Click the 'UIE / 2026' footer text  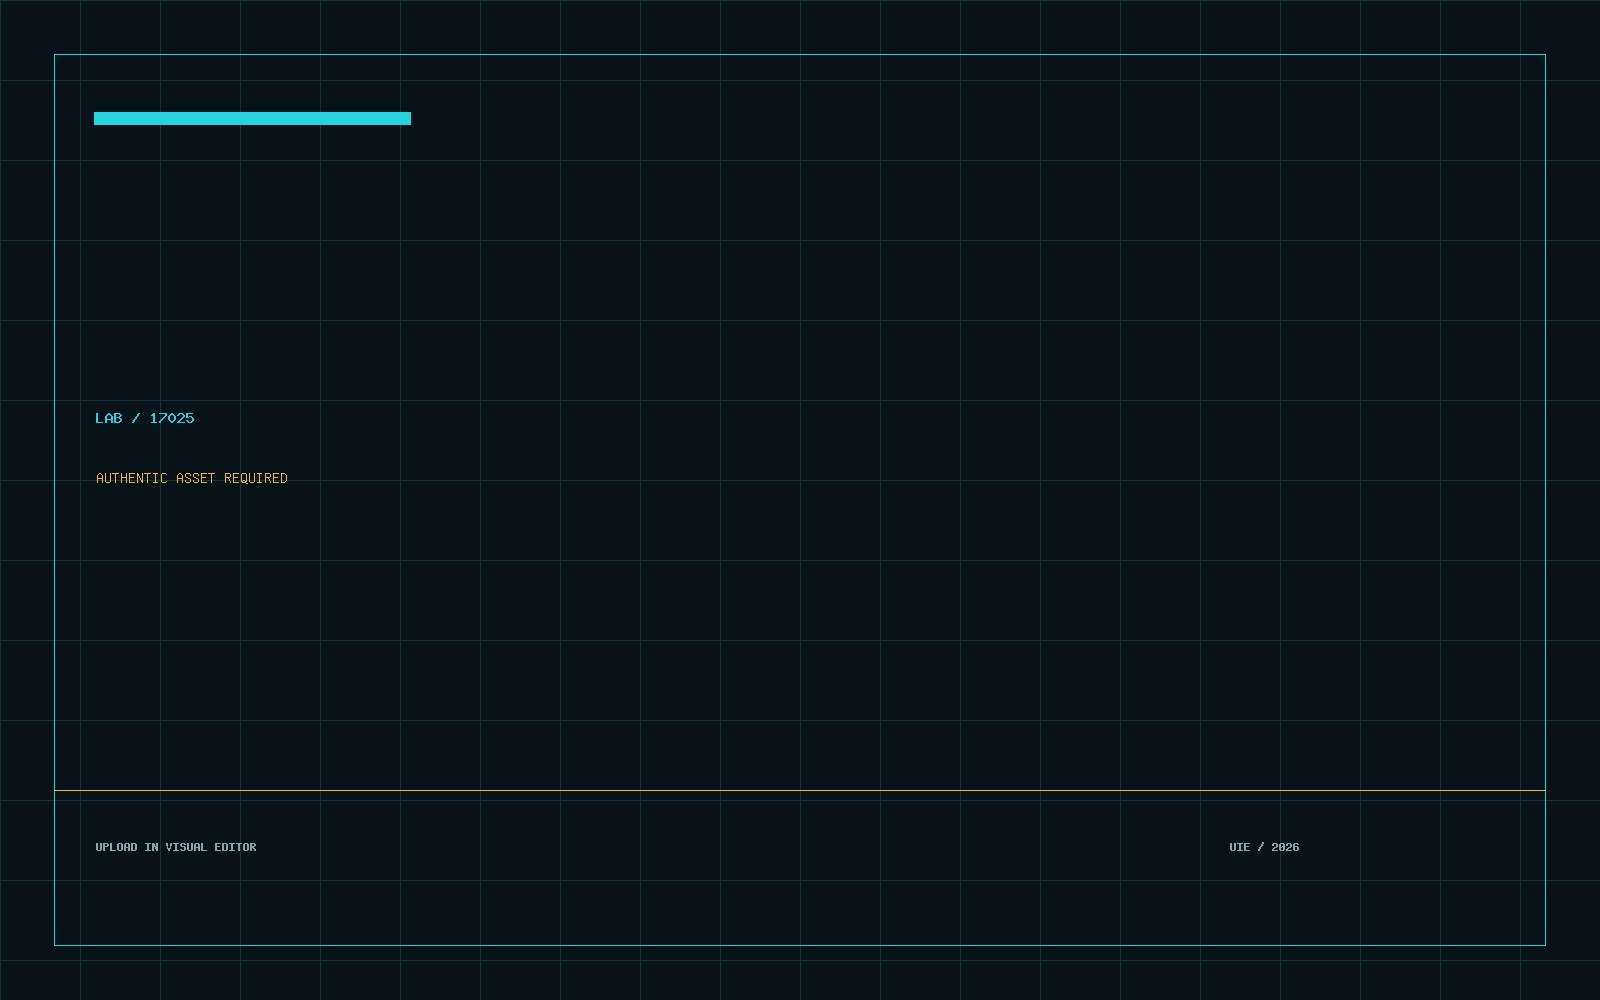pos(1264,847)
